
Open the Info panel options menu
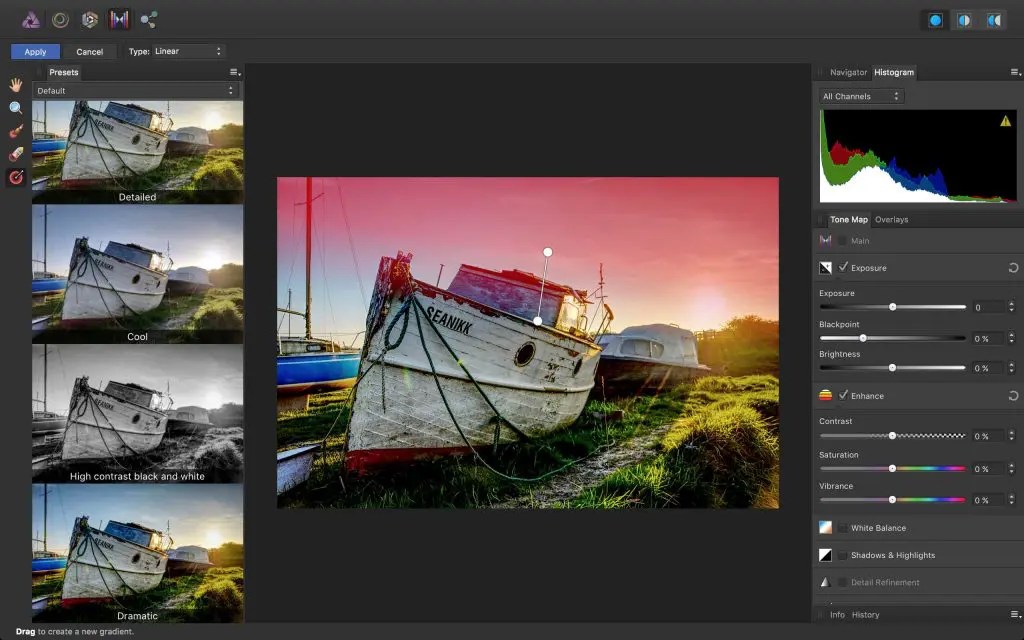click(x=1015, y=615)
